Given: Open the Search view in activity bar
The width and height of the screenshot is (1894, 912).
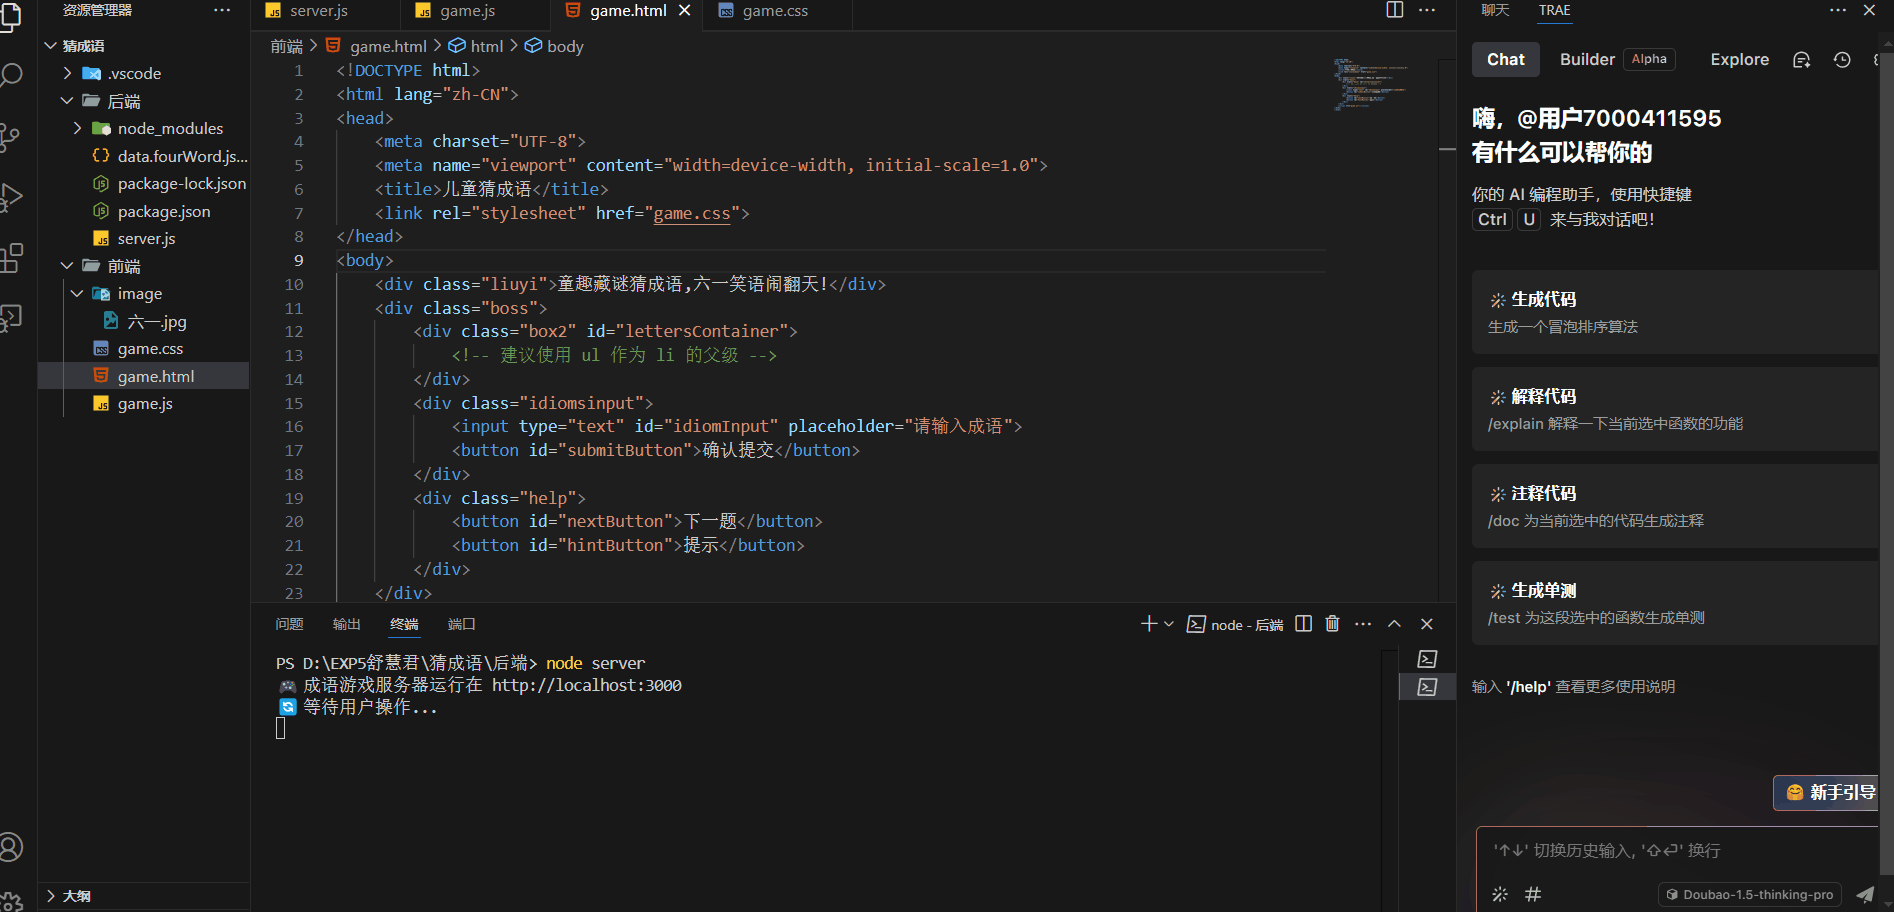Looking at the screenshot, I should click(11, 75).
